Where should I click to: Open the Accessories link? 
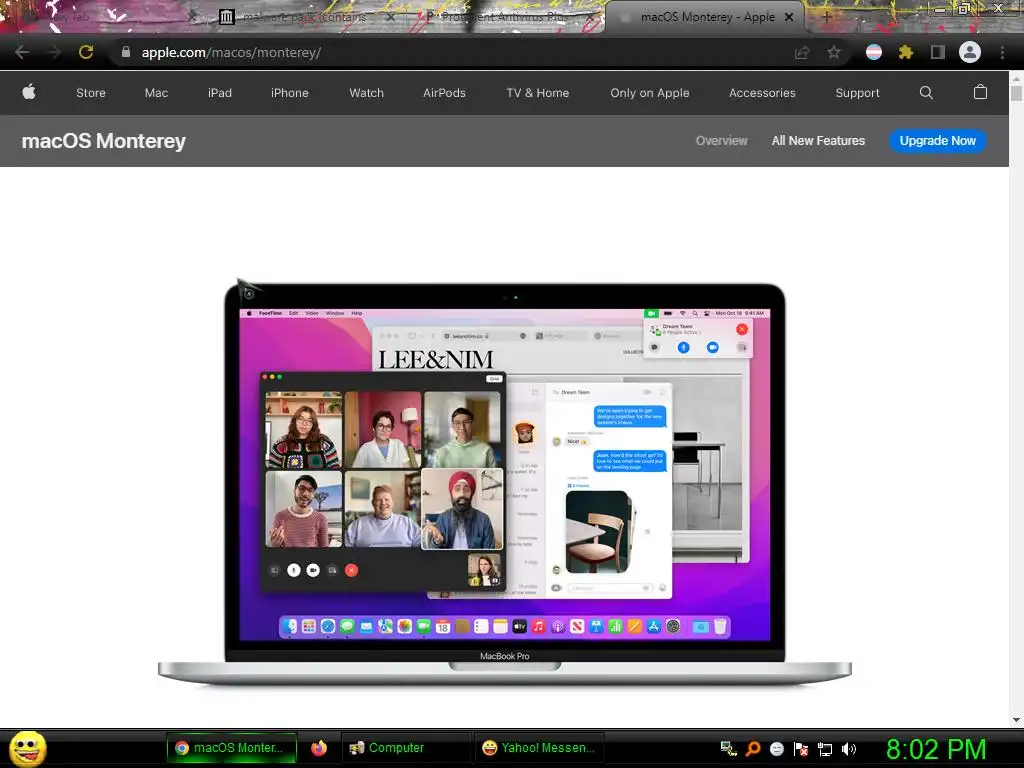tap(762, 93)
